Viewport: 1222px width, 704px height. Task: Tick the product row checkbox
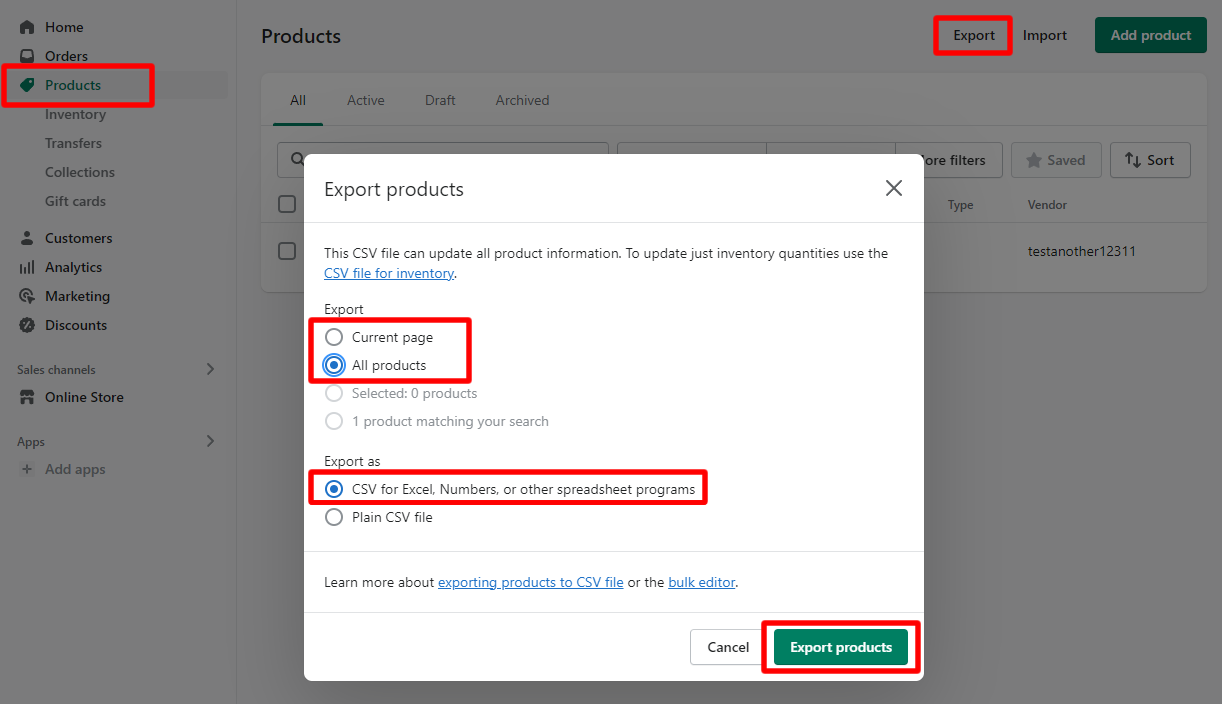pos(287,251)
